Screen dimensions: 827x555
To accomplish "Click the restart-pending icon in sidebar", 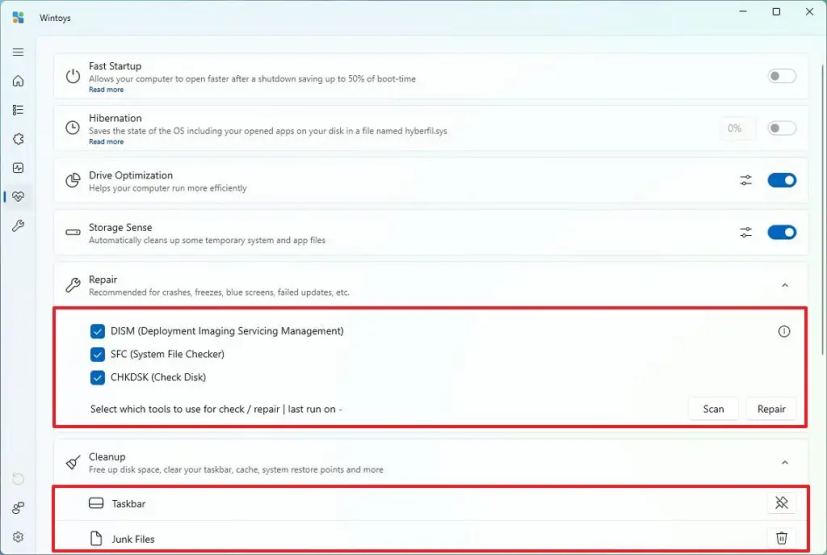I will 18,479.
